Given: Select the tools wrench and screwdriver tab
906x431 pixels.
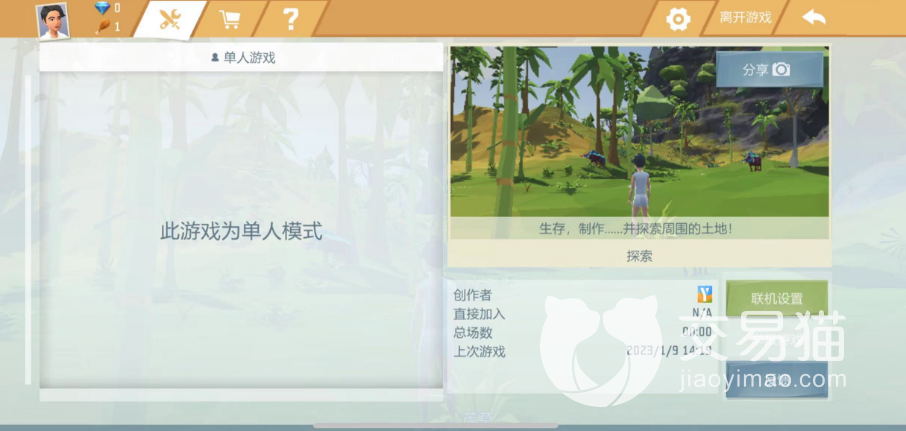Looking at the screenshot, I should pos(170,20).
